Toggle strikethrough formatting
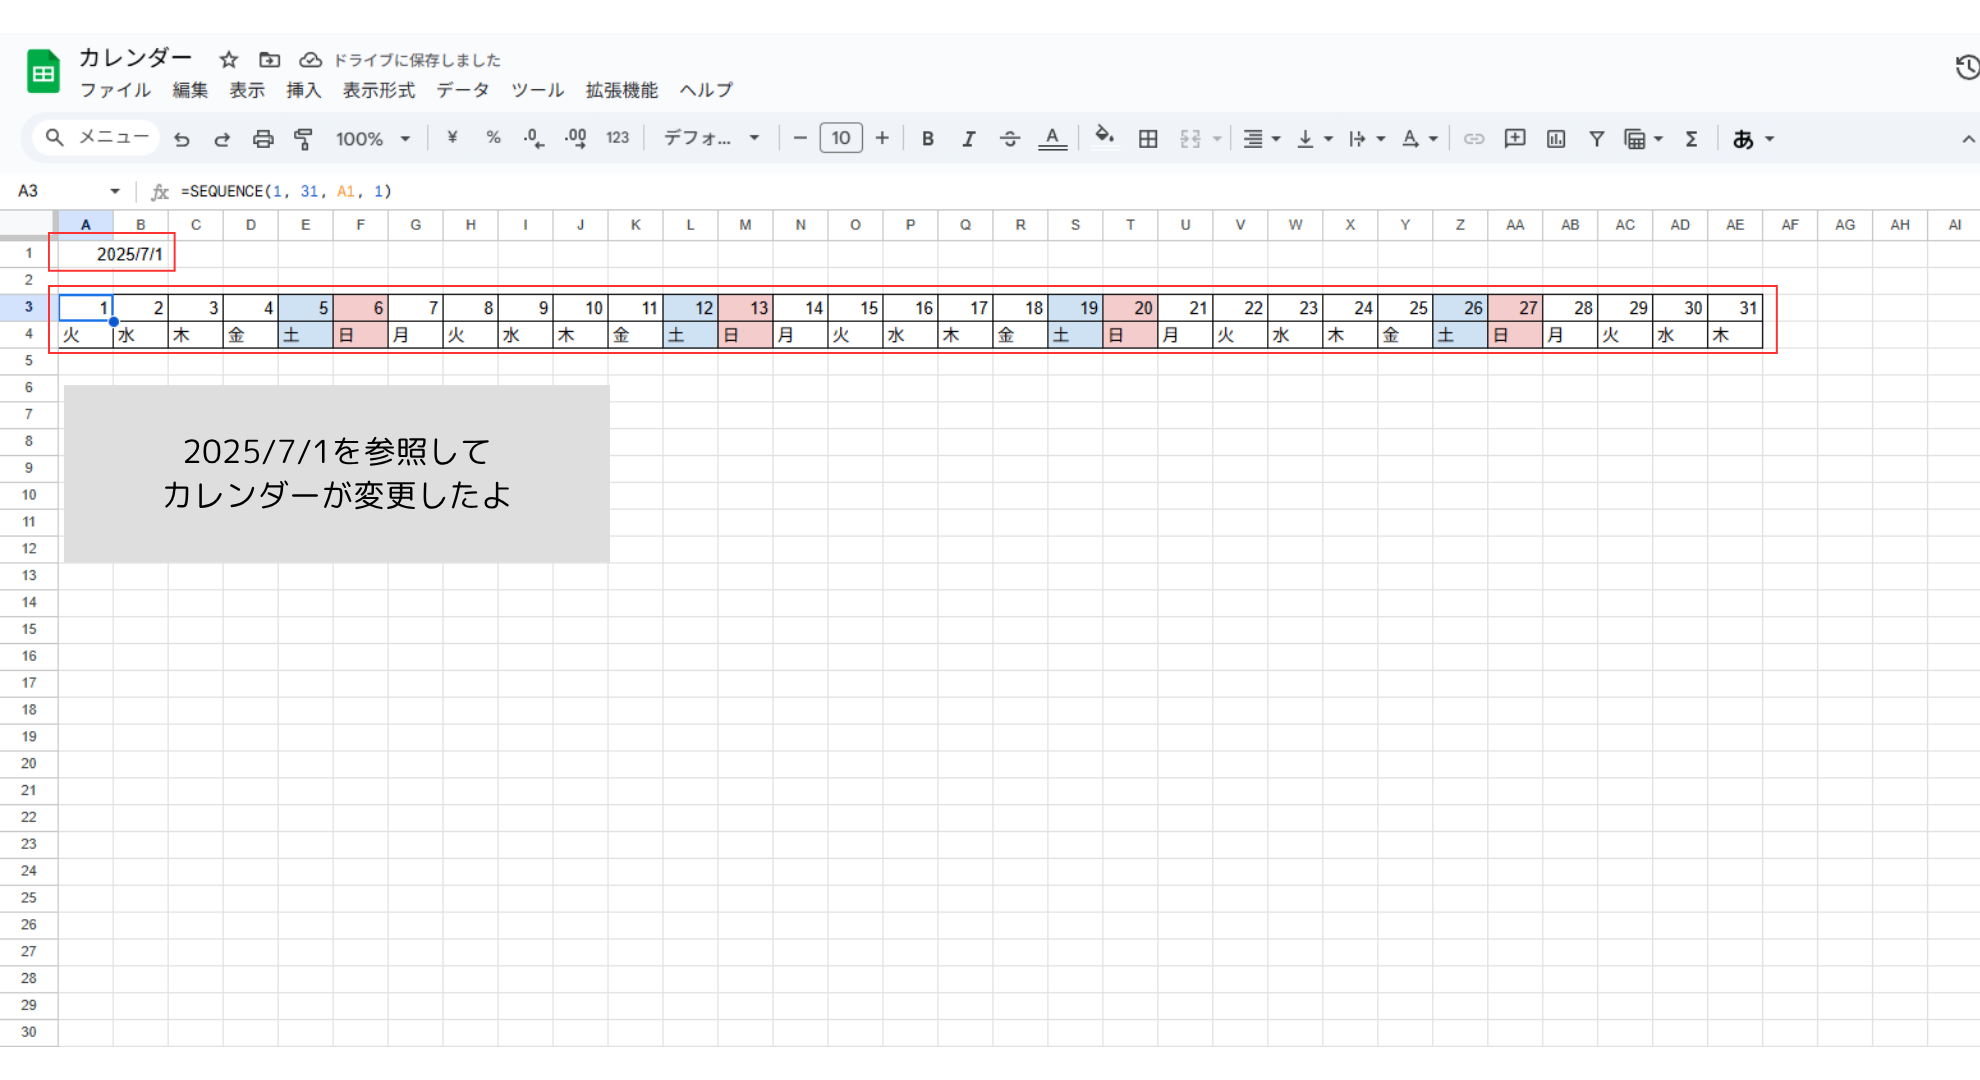Screen dimensions: 1980x1080 (x=1010, y=139)
